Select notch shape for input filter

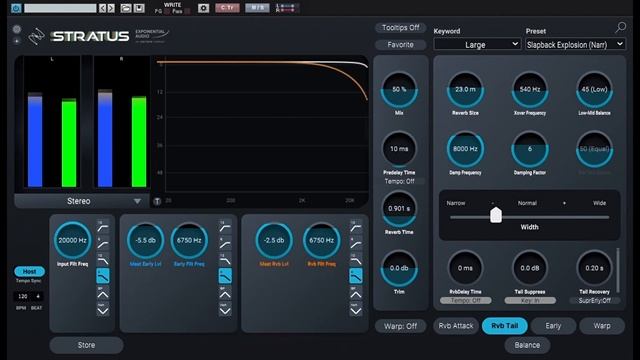tap(103, 310)
